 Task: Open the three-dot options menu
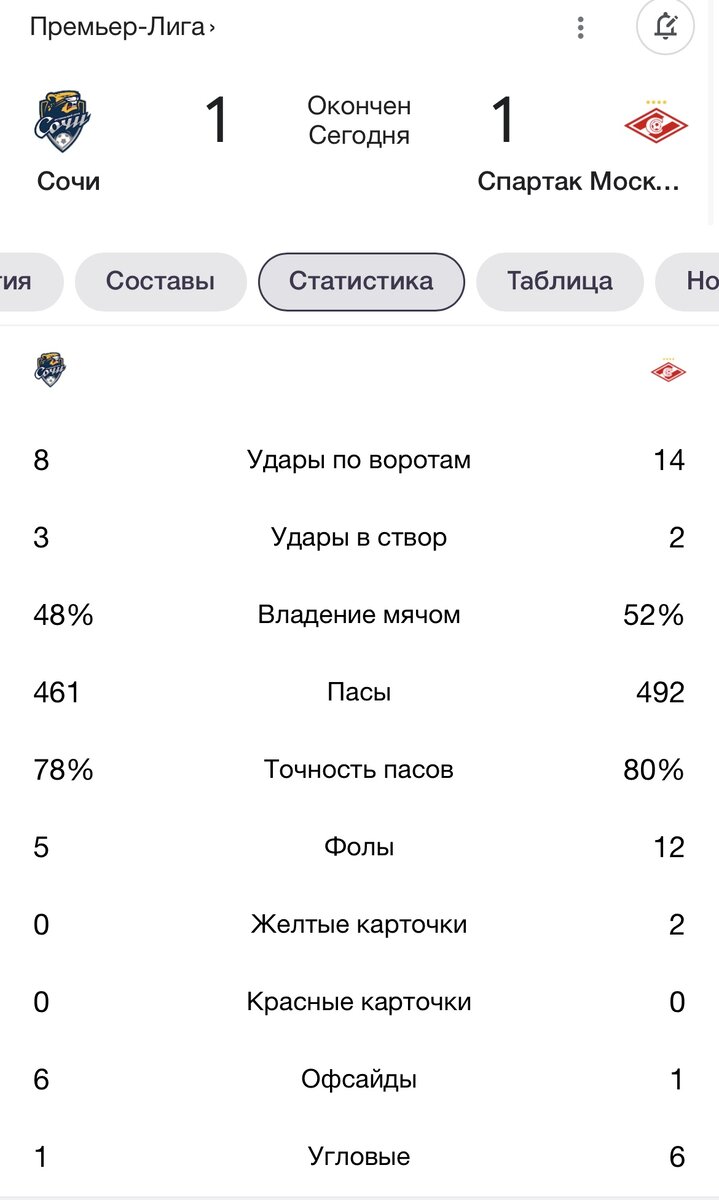point(580,28)
